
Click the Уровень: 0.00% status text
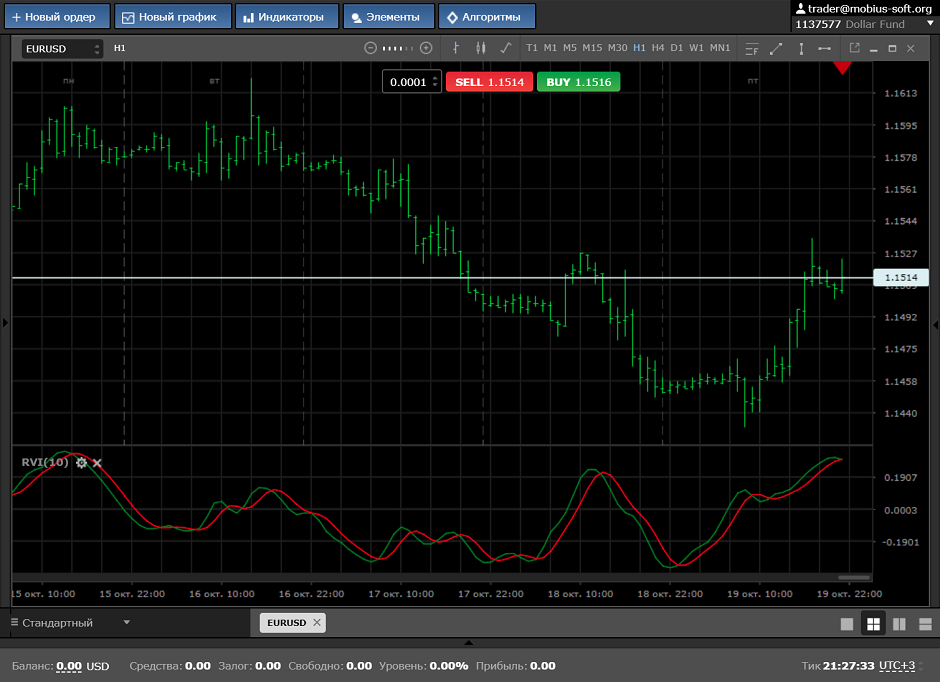coord(423,666)
